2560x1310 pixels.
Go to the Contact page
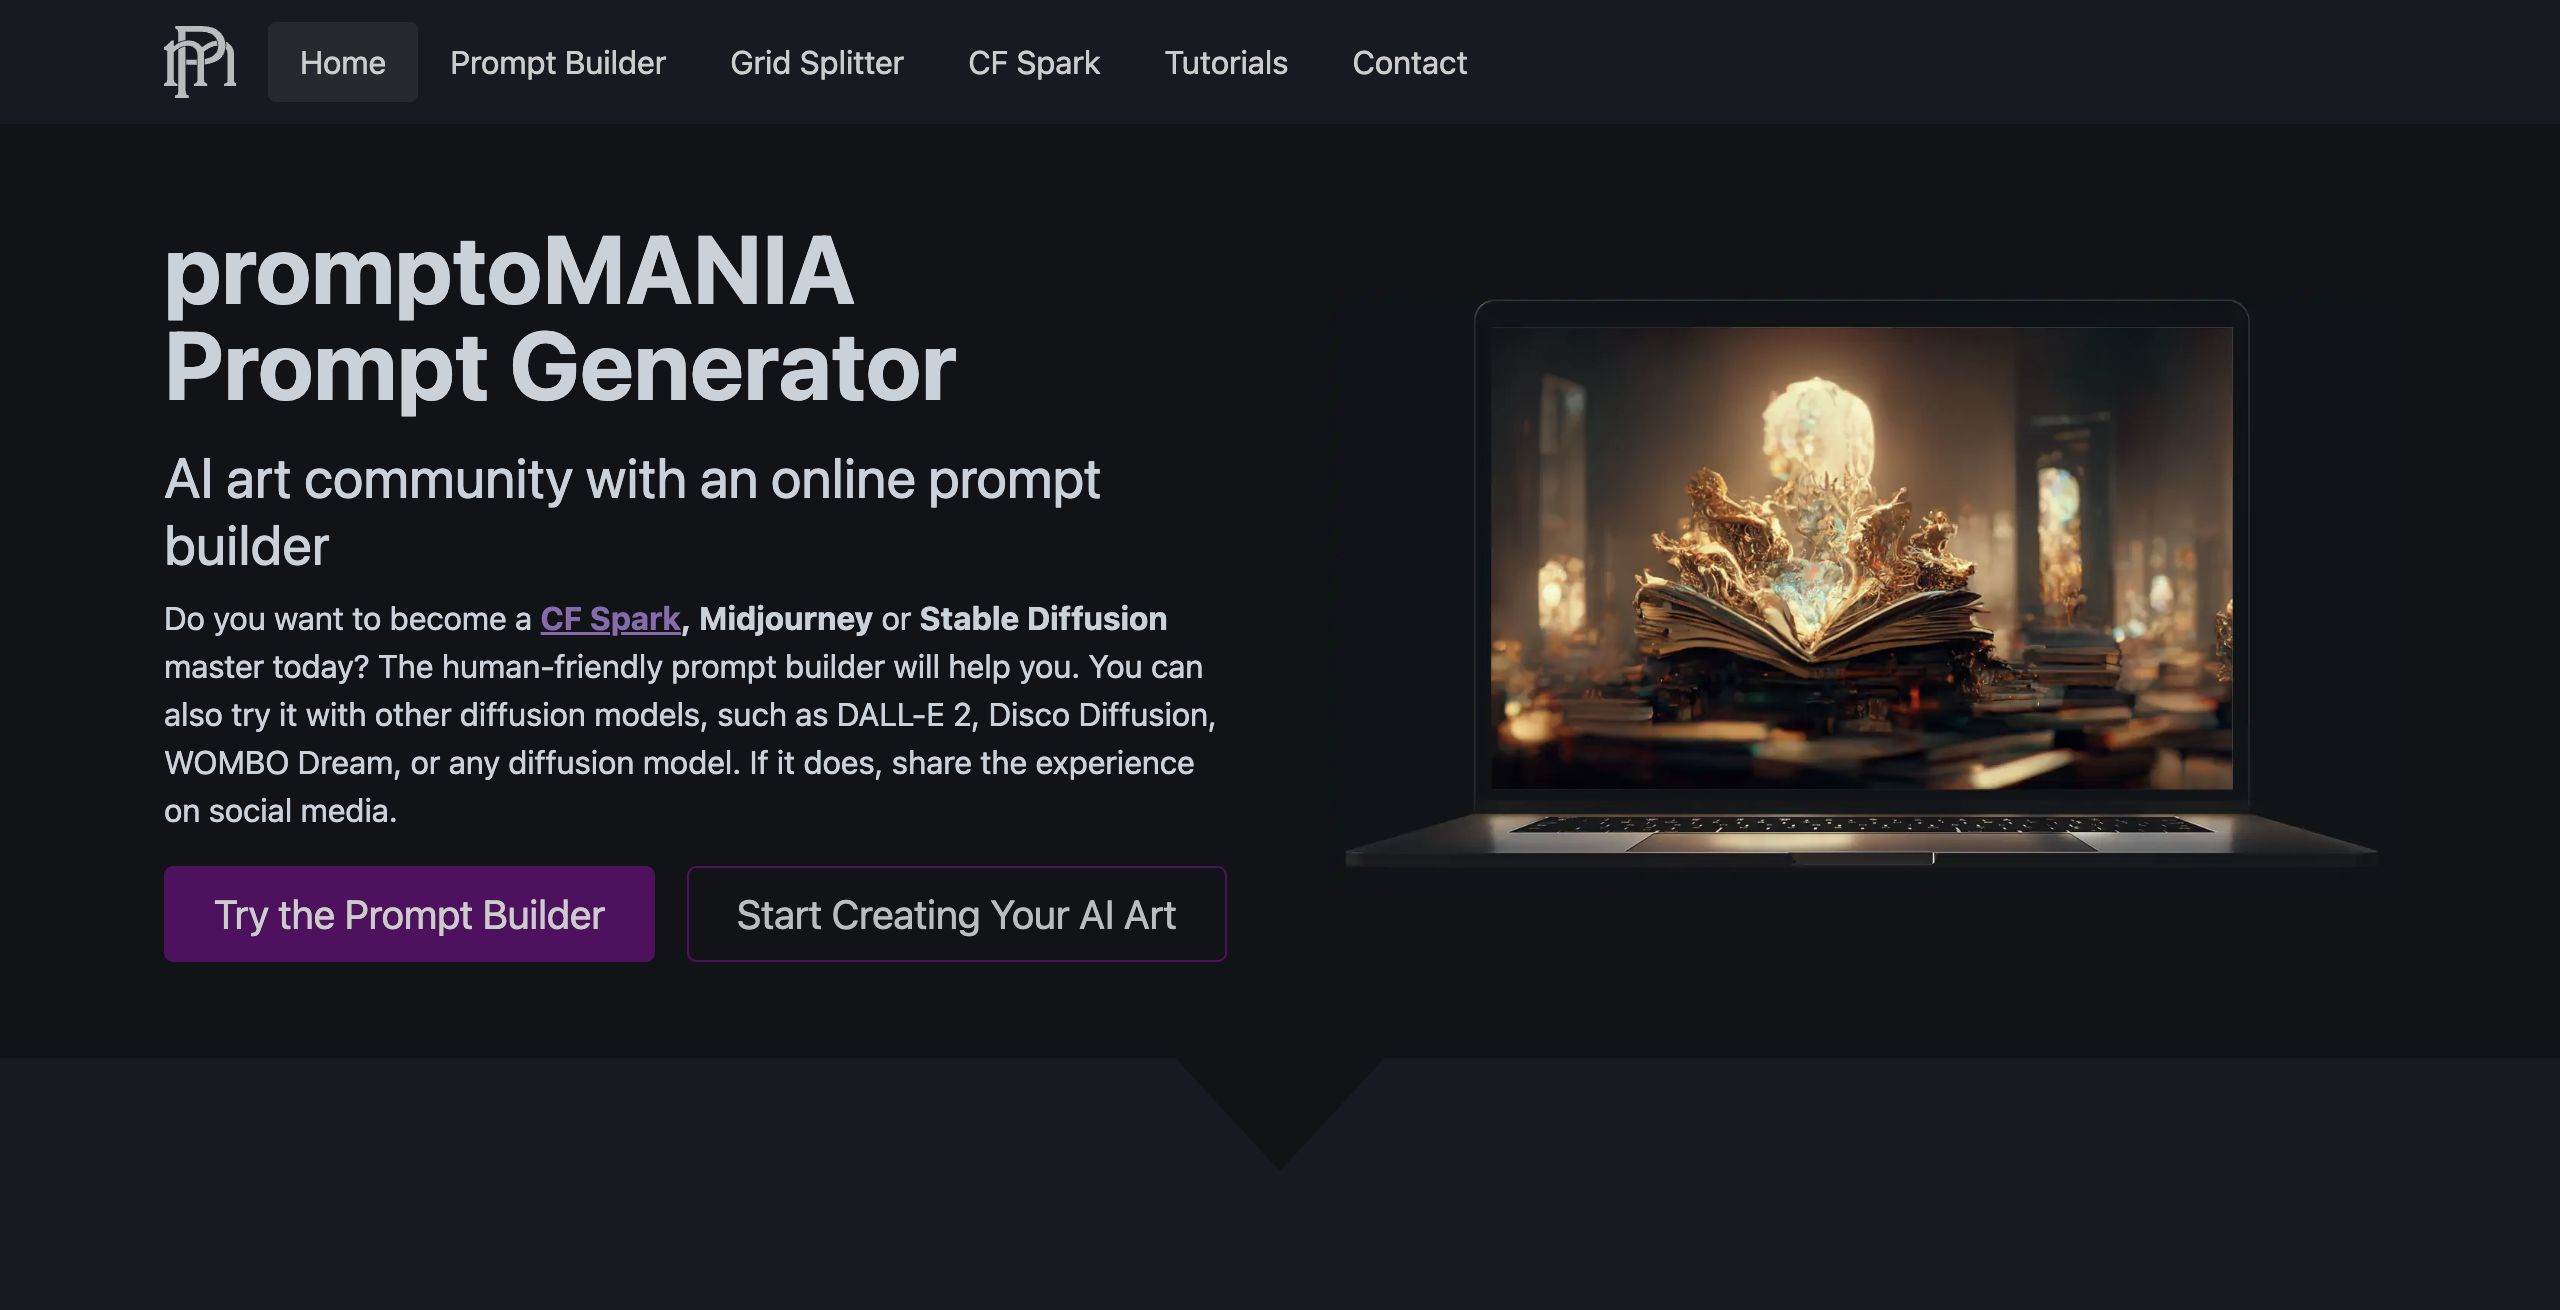[x=1409, y=62]
